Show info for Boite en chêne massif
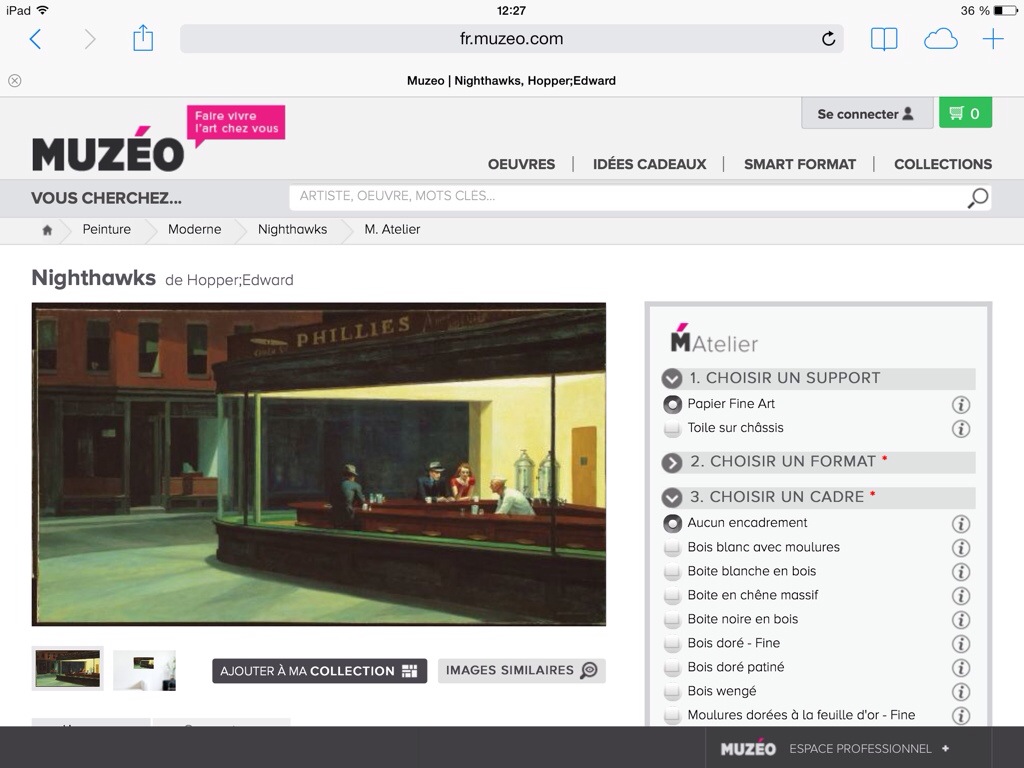This screenshot has width=1024, height=768. [x=961, y=596]
